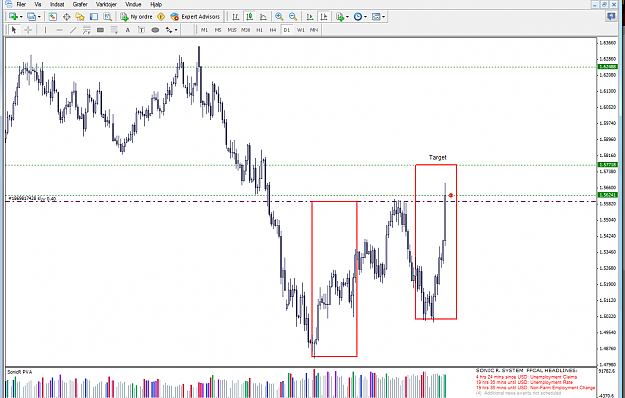Pick the vertical line drawing tool
The width and height of the screenshot is (625, 398).
45,30
